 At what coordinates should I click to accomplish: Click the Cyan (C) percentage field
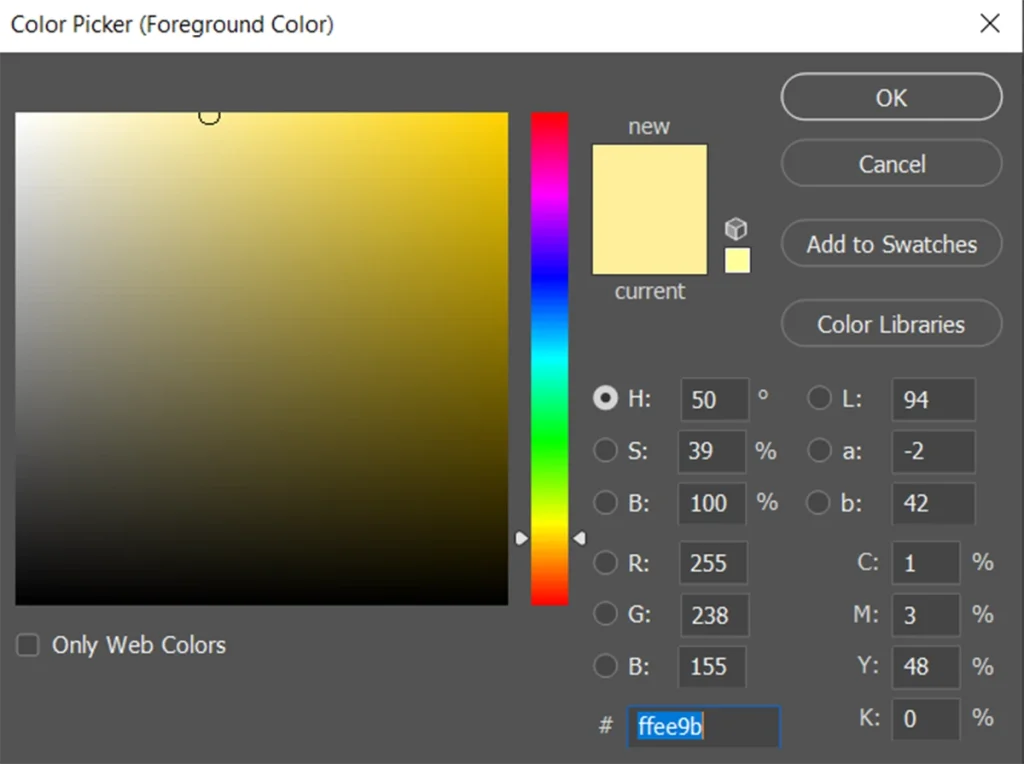click(x=925, y=563)
